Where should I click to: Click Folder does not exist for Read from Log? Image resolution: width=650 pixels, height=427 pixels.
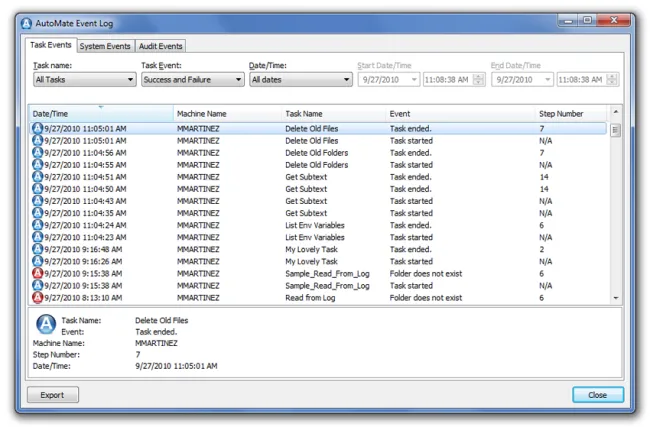tap(426, 298)
